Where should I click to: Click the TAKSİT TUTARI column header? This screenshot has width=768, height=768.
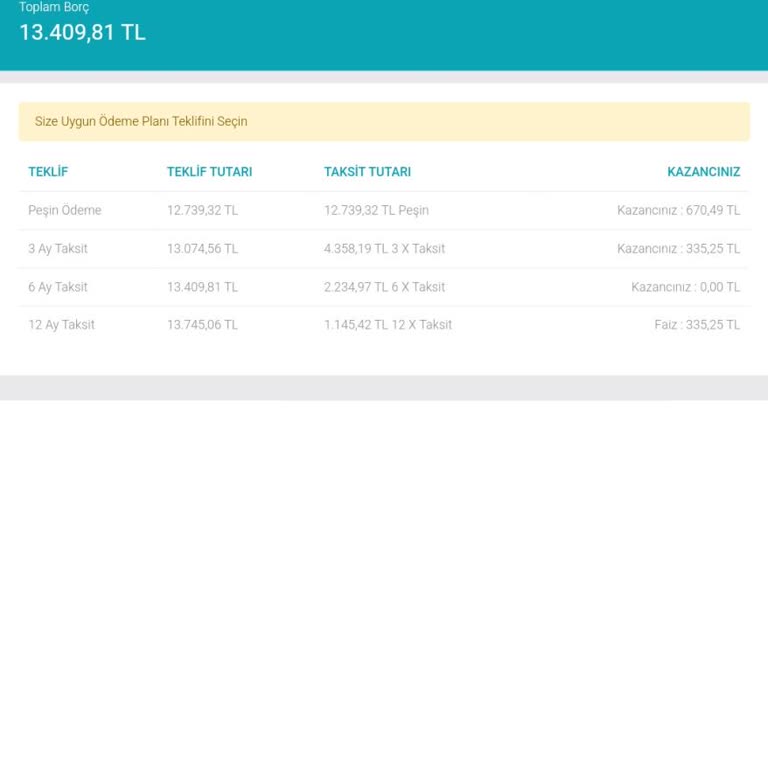pos(367,172)
